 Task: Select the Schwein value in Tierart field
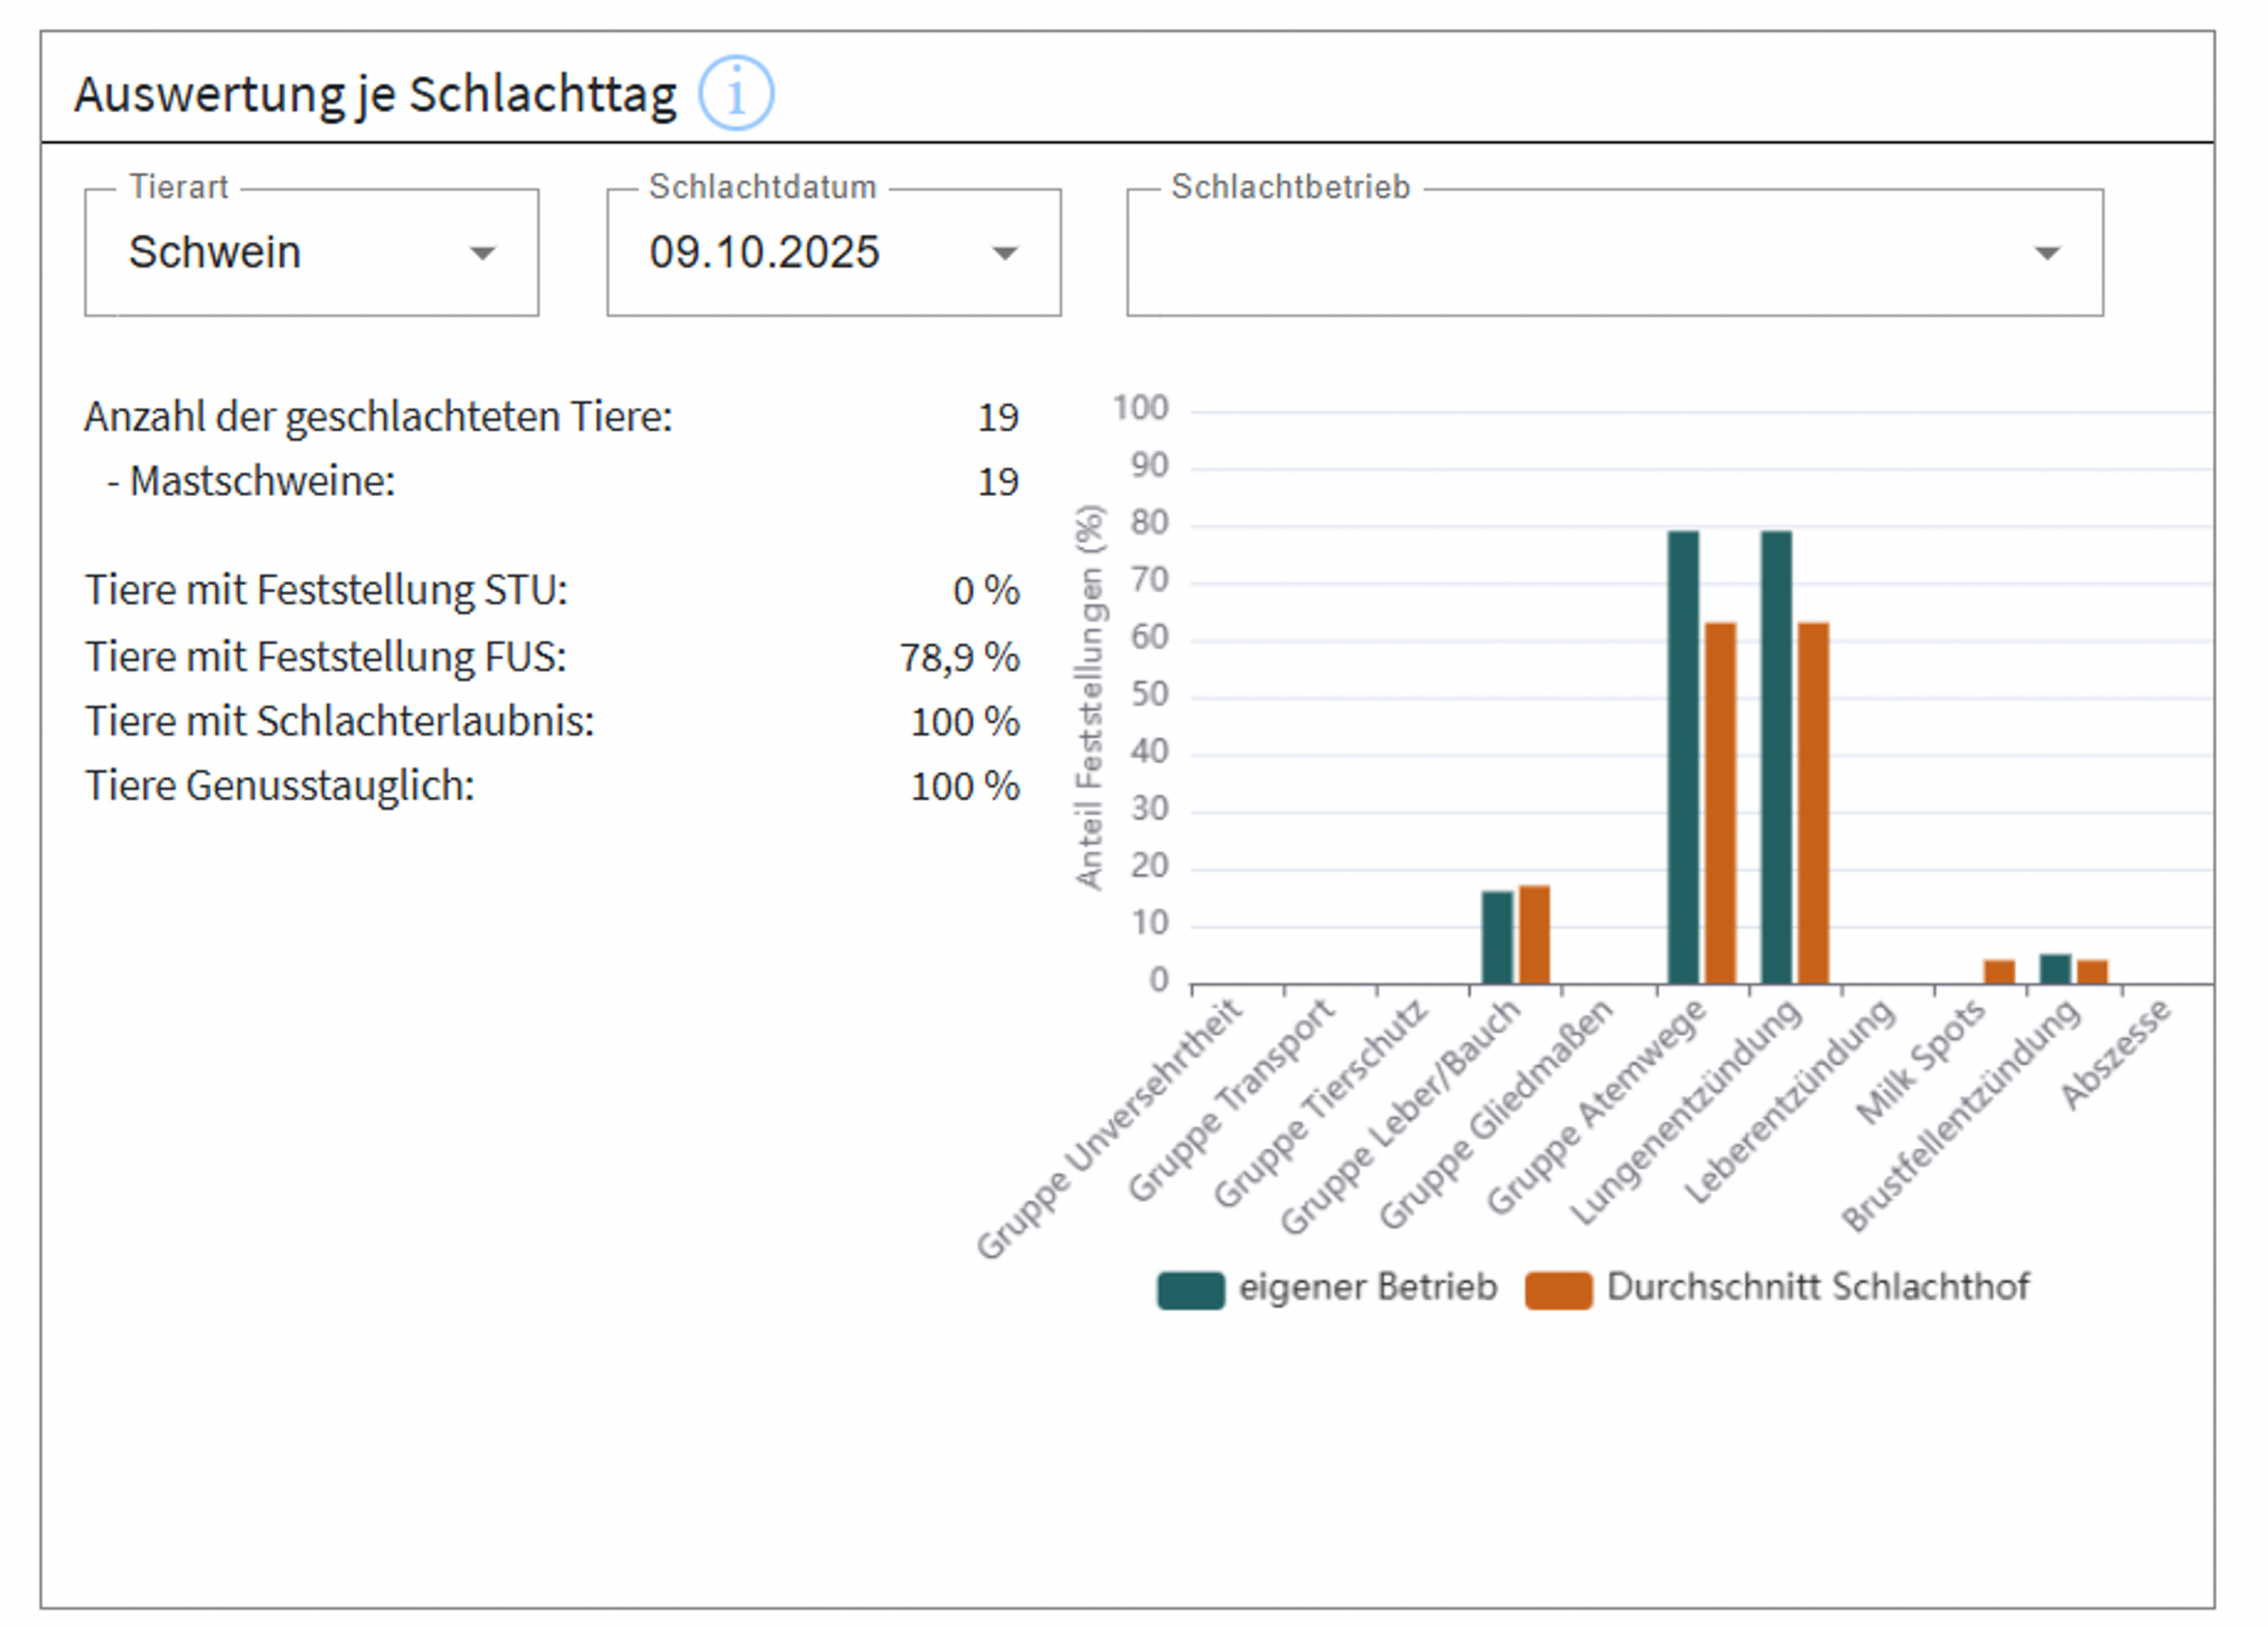(215, 252)
